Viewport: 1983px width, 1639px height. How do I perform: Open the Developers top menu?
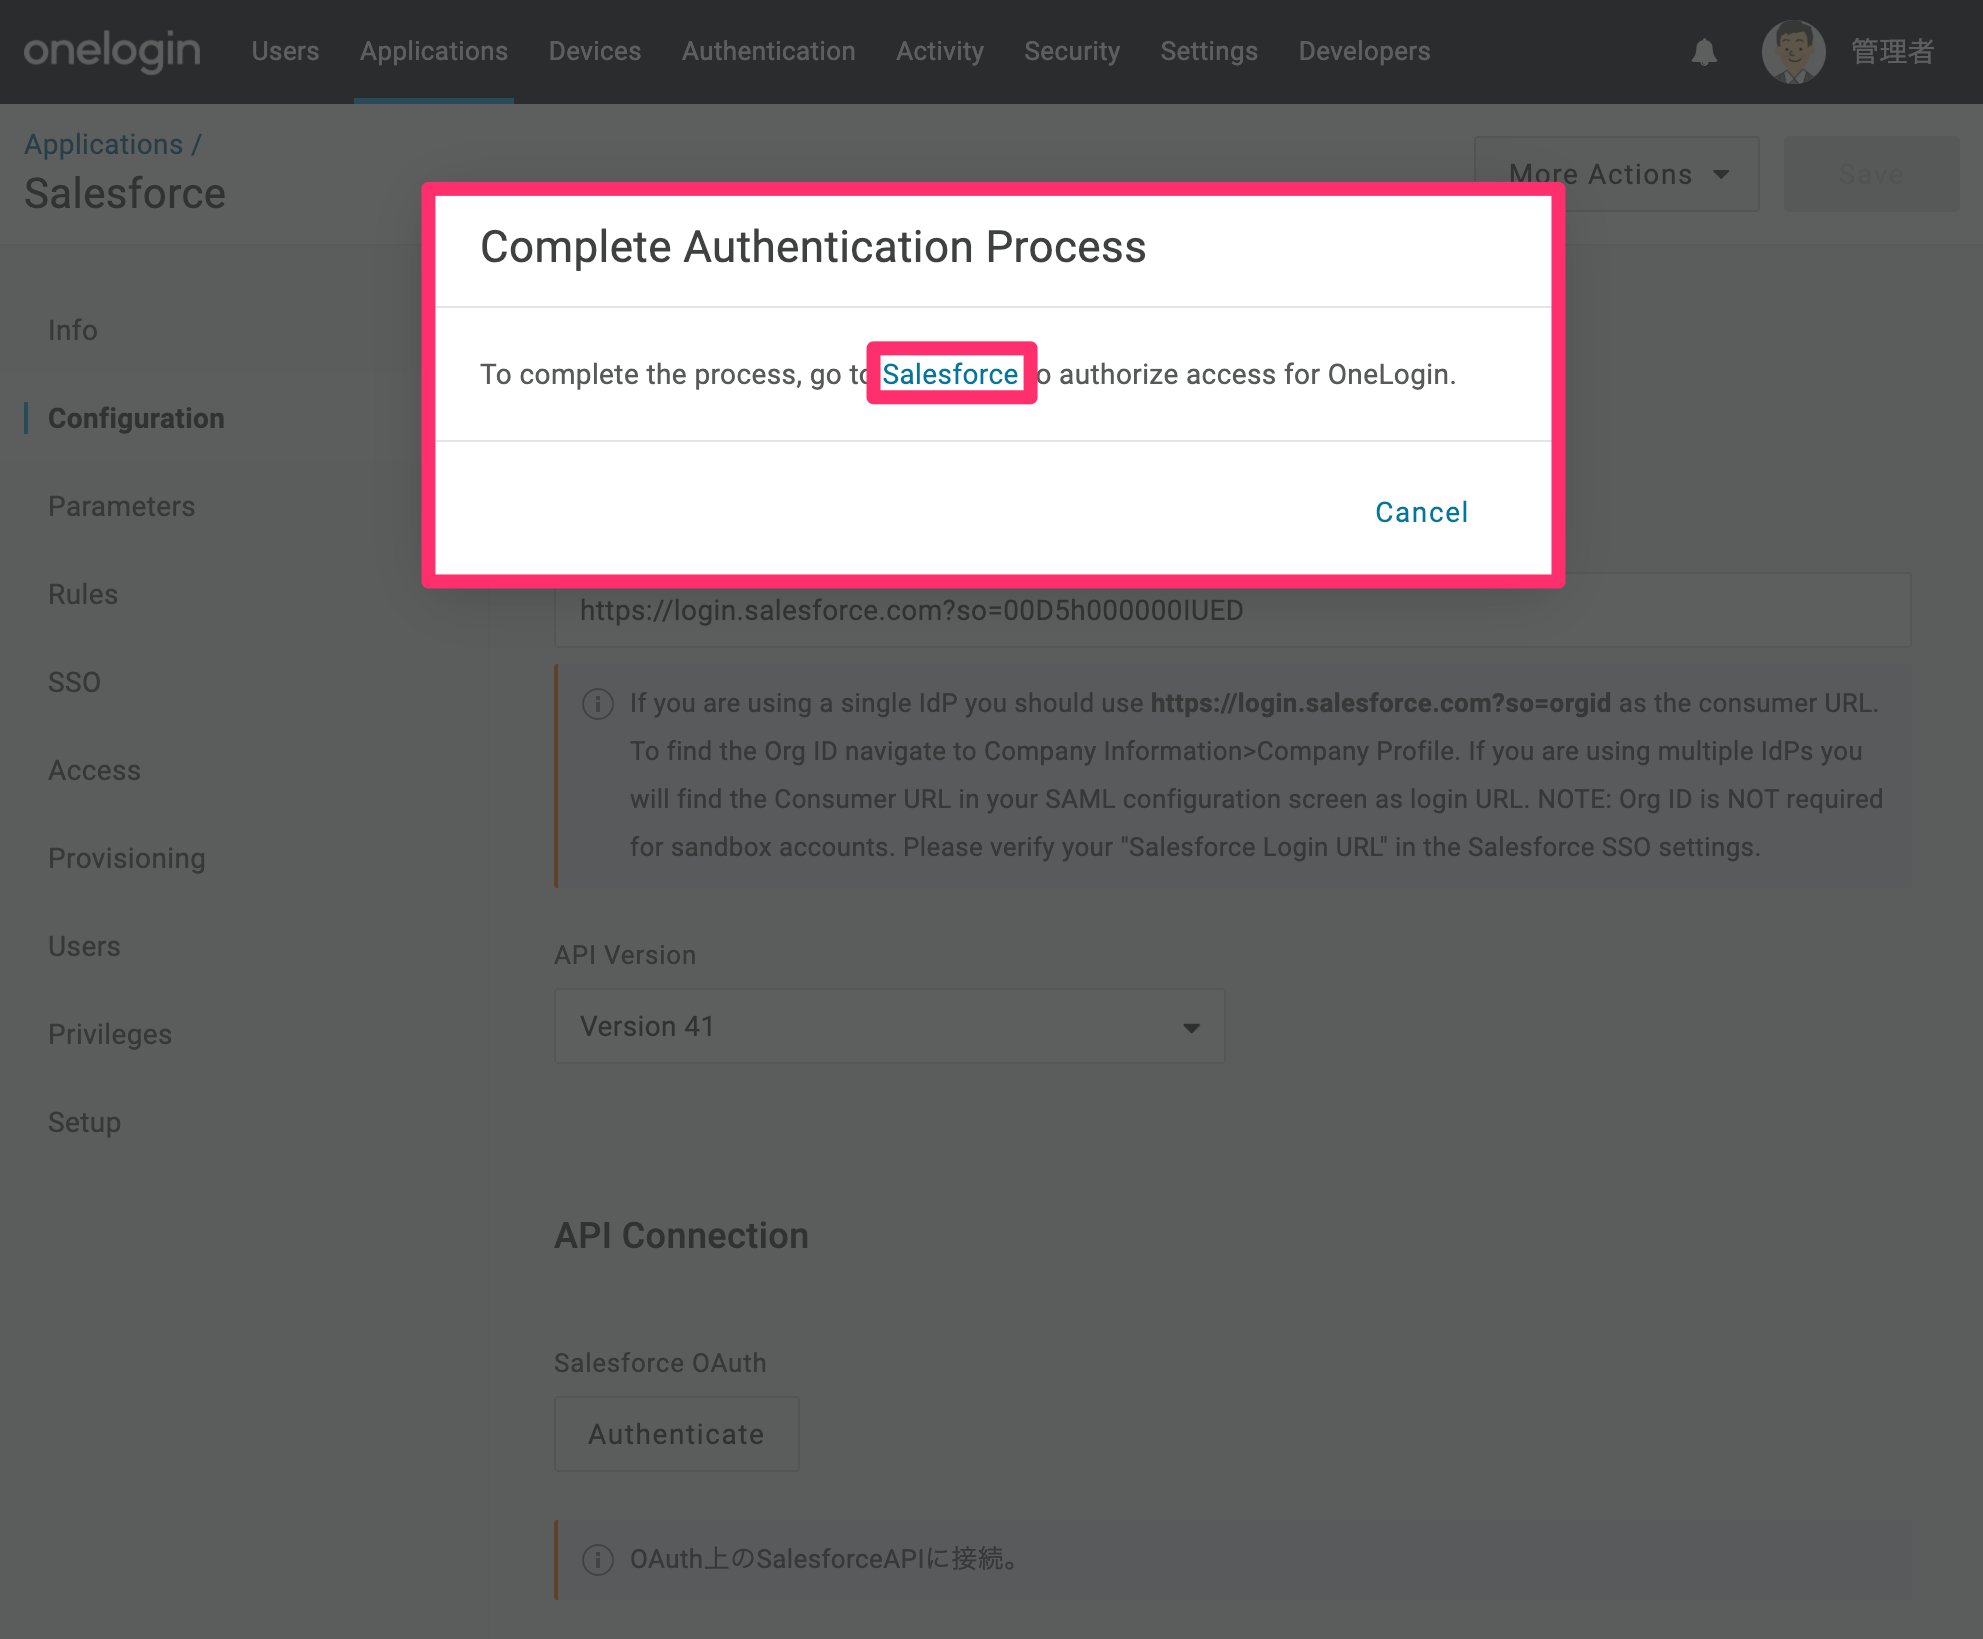[x=1364, y=51]
